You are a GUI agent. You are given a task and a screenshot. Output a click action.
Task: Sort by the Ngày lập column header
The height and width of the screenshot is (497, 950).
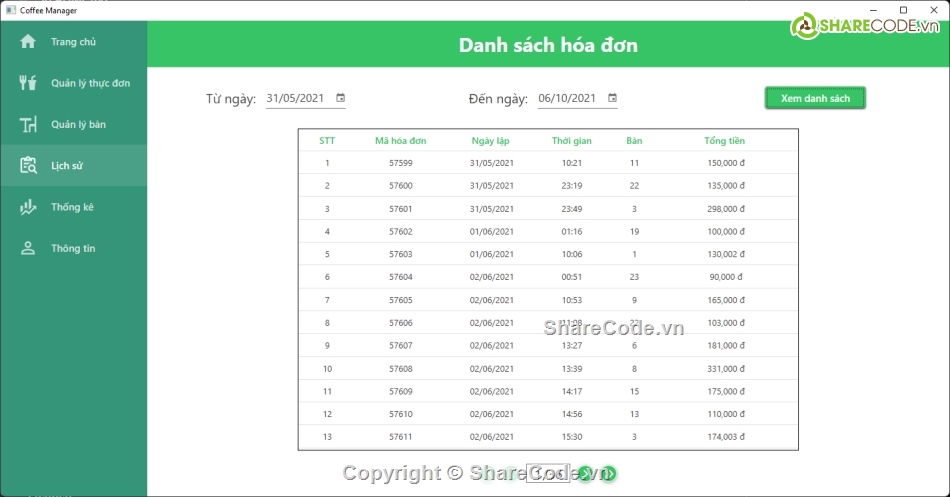pos(491,141)
